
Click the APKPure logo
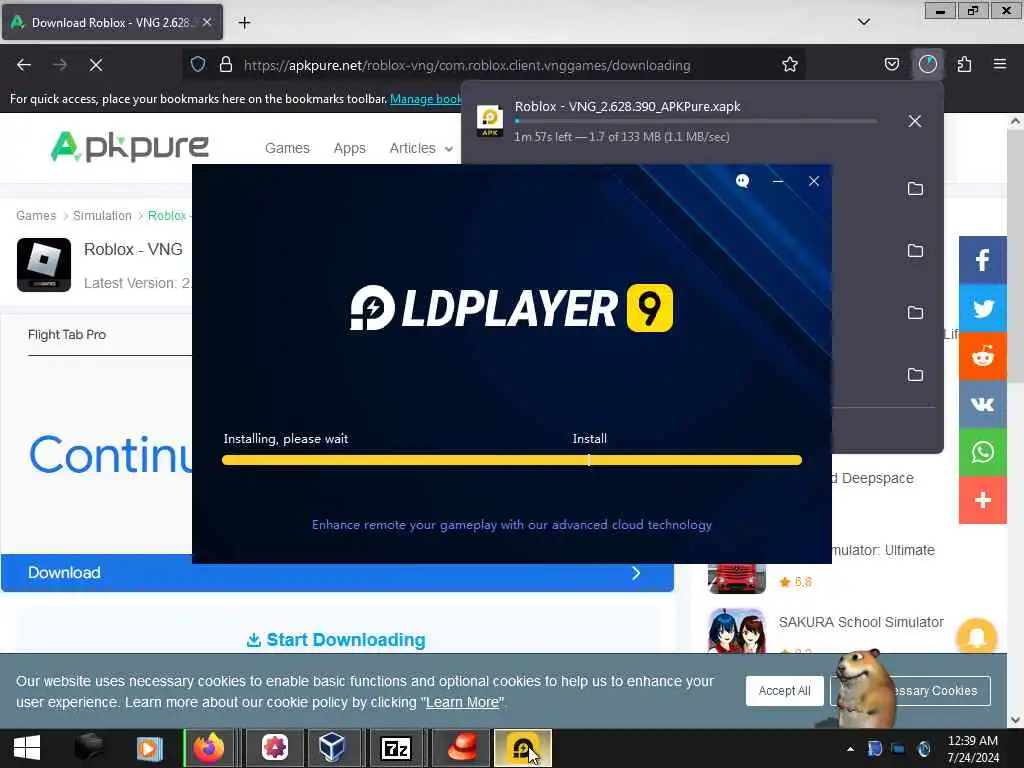(x=129, y=147)
